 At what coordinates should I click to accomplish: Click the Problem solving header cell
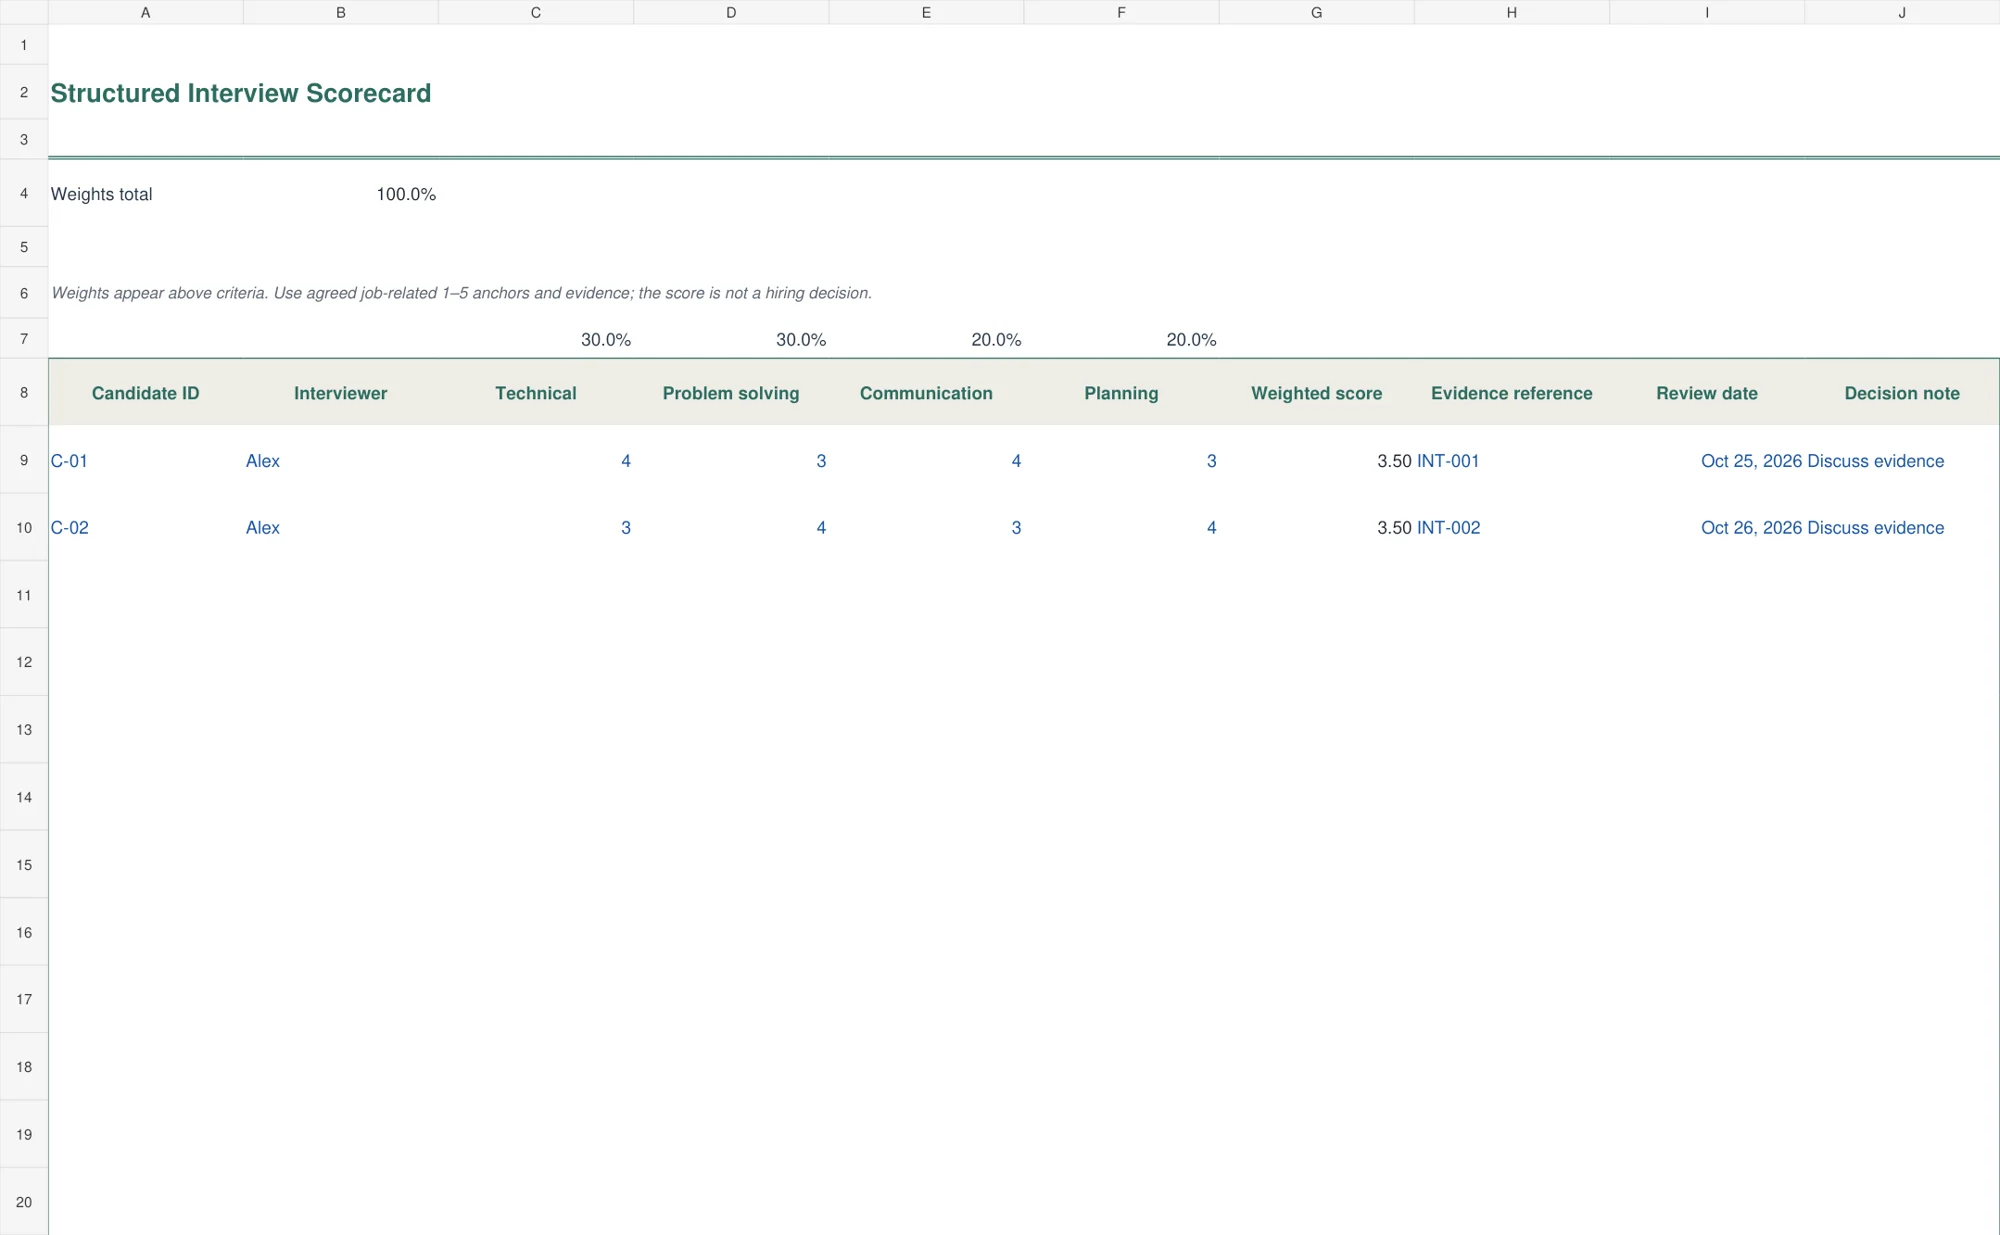[731, 393]
